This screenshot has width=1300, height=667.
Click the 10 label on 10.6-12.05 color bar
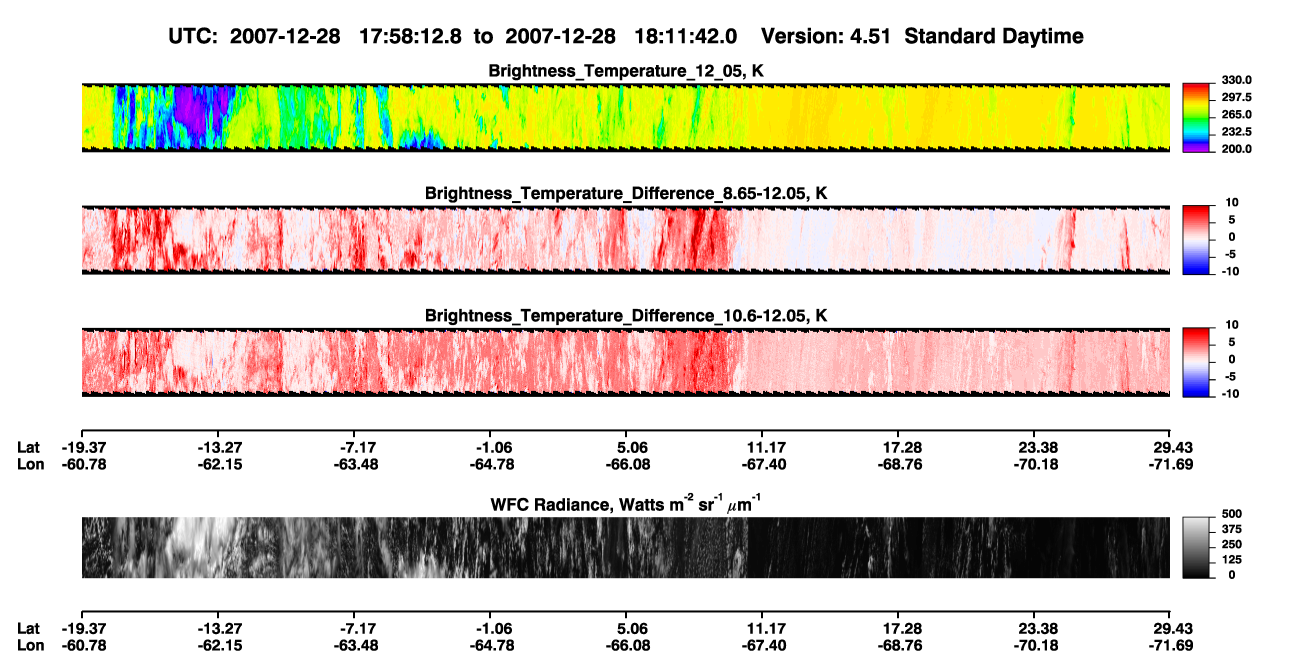(x=1230, y=326)
